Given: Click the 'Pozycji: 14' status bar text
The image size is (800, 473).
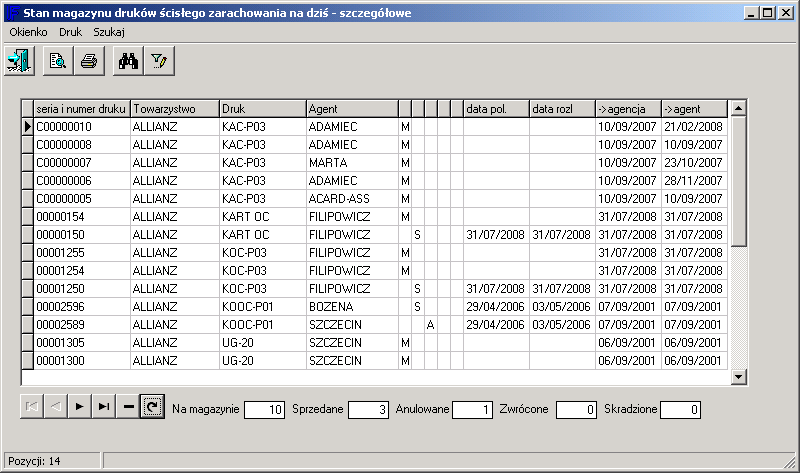Looking at the screenshot, I should tap(34, 461).
